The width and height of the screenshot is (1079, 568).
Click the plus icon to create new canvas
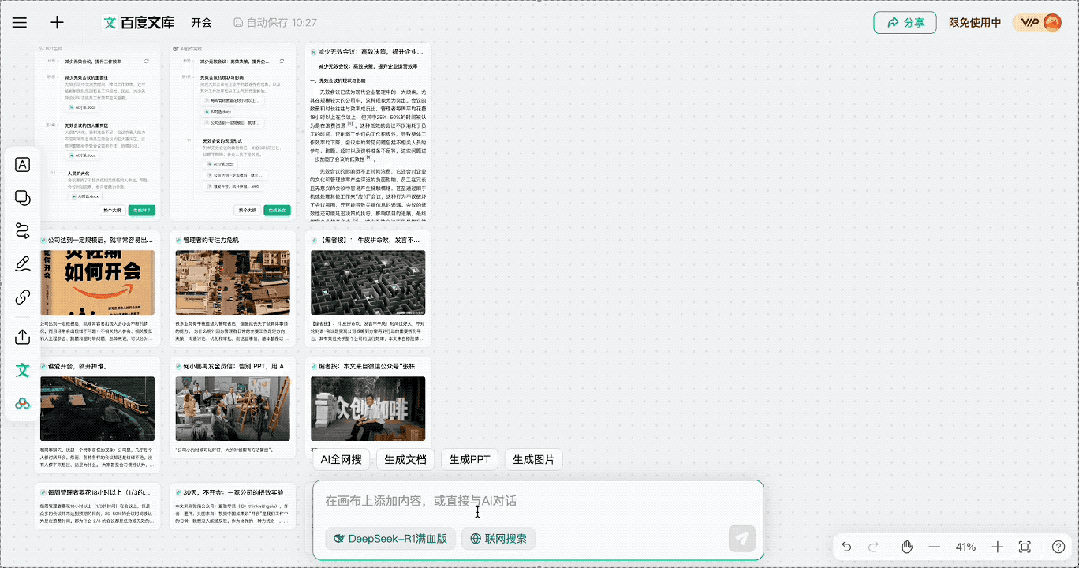pos(57,22)
